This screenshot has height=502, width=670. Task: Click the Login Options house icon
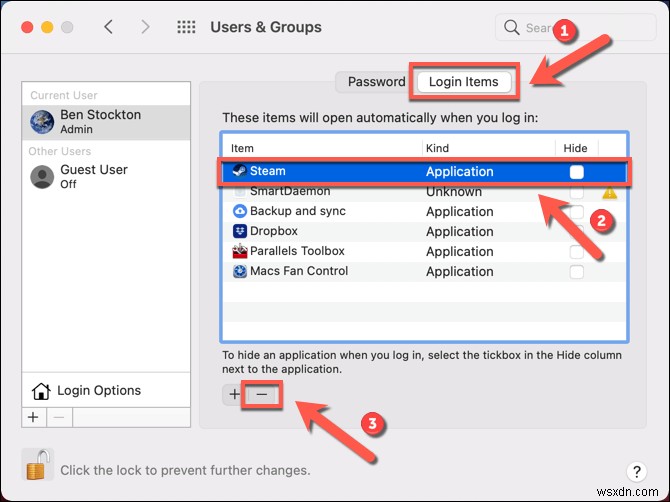coord(41,390)
